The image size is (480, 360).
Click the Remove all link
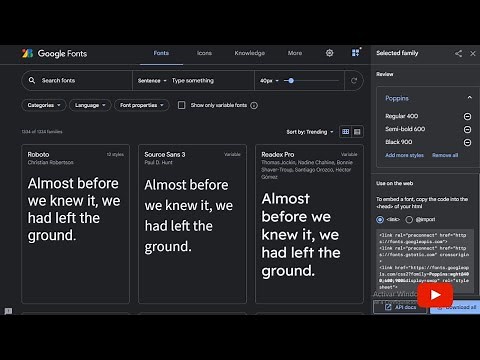pos(445,155)
